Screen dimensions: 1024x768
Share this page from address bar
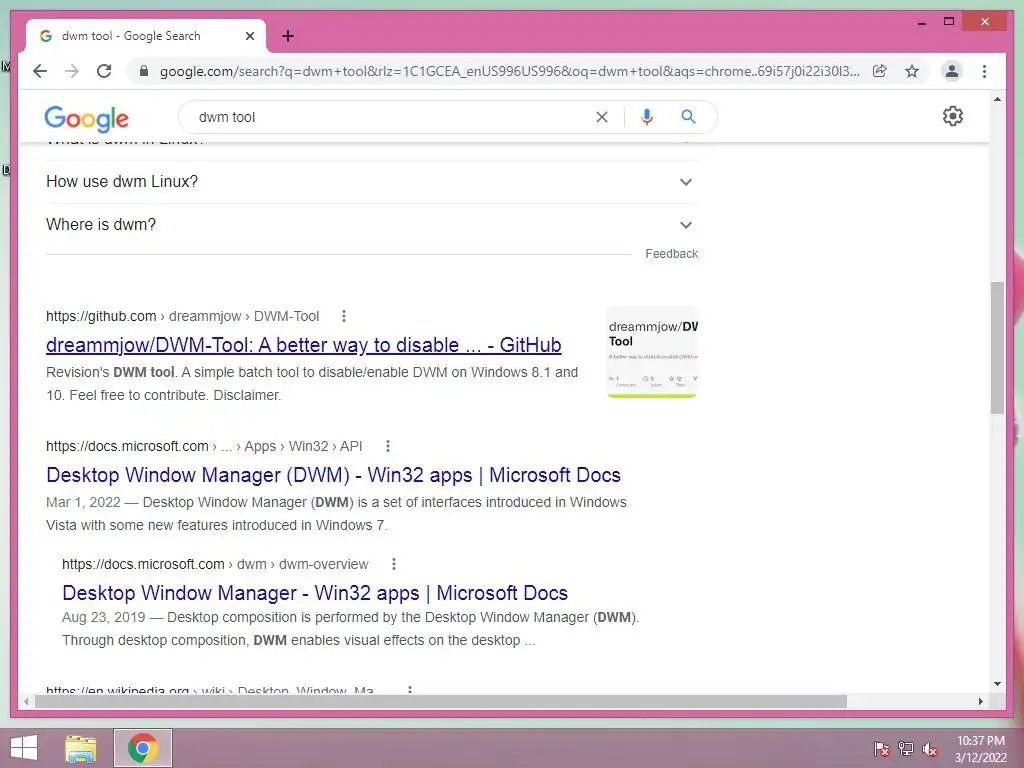click(x=880, y=71)
